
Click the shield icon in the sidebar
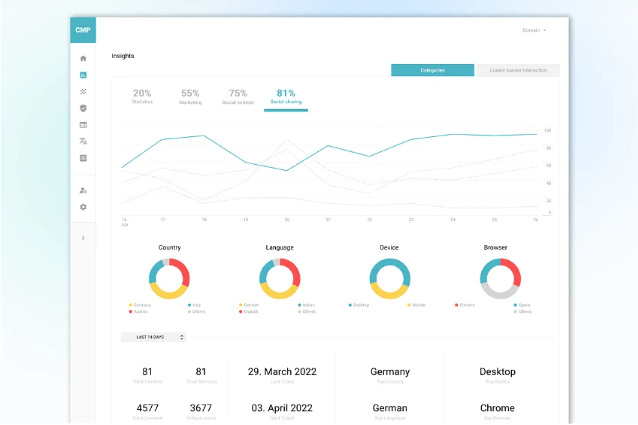(x=83, y=108)
